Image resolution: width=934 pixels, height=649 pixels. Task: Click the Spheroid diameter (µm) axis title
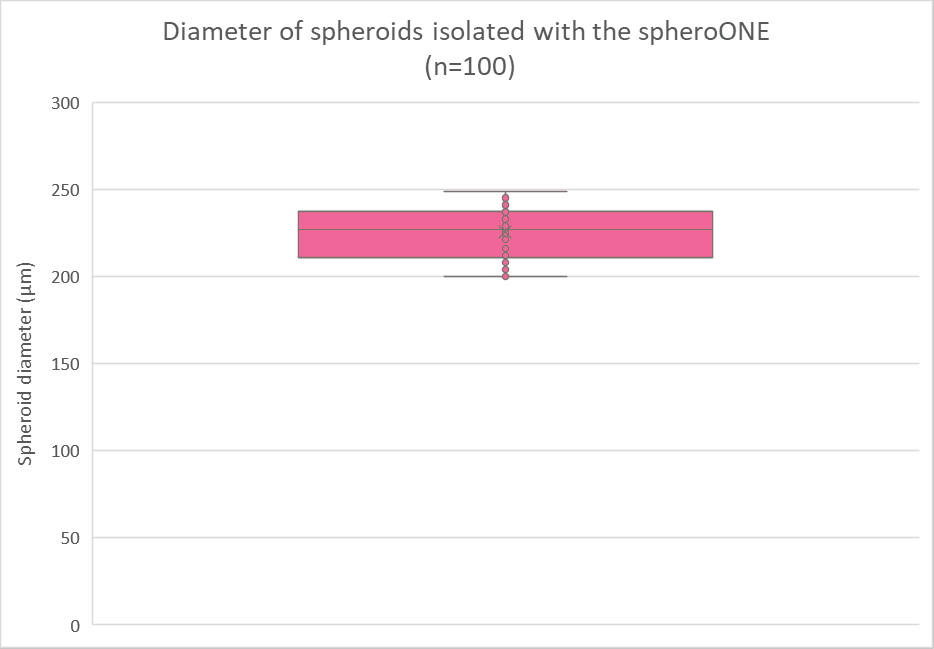(27, 362)
